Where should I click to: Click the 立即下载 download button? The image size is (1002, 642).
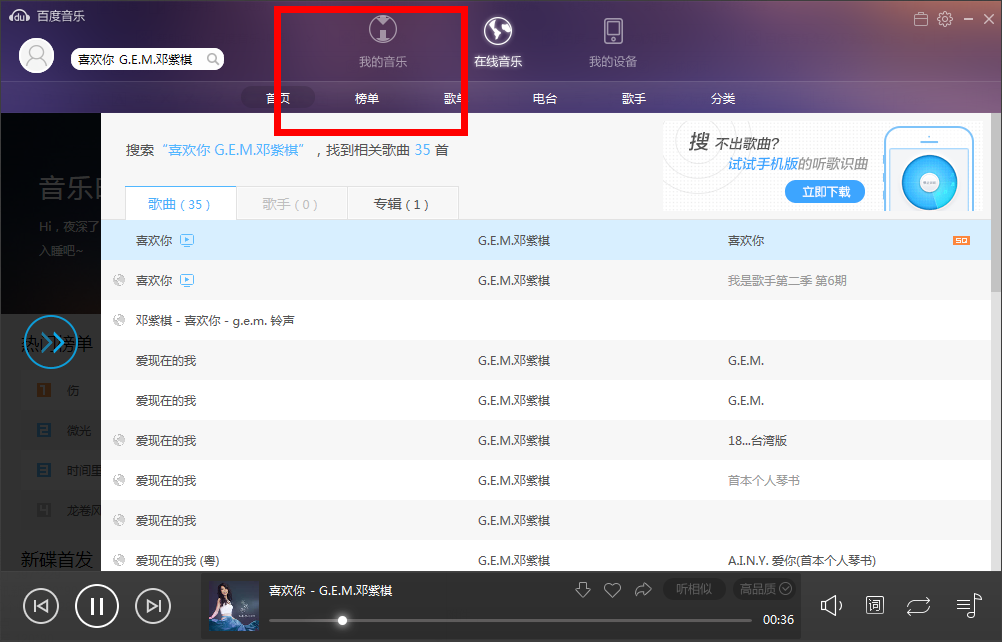click(824, 191)
